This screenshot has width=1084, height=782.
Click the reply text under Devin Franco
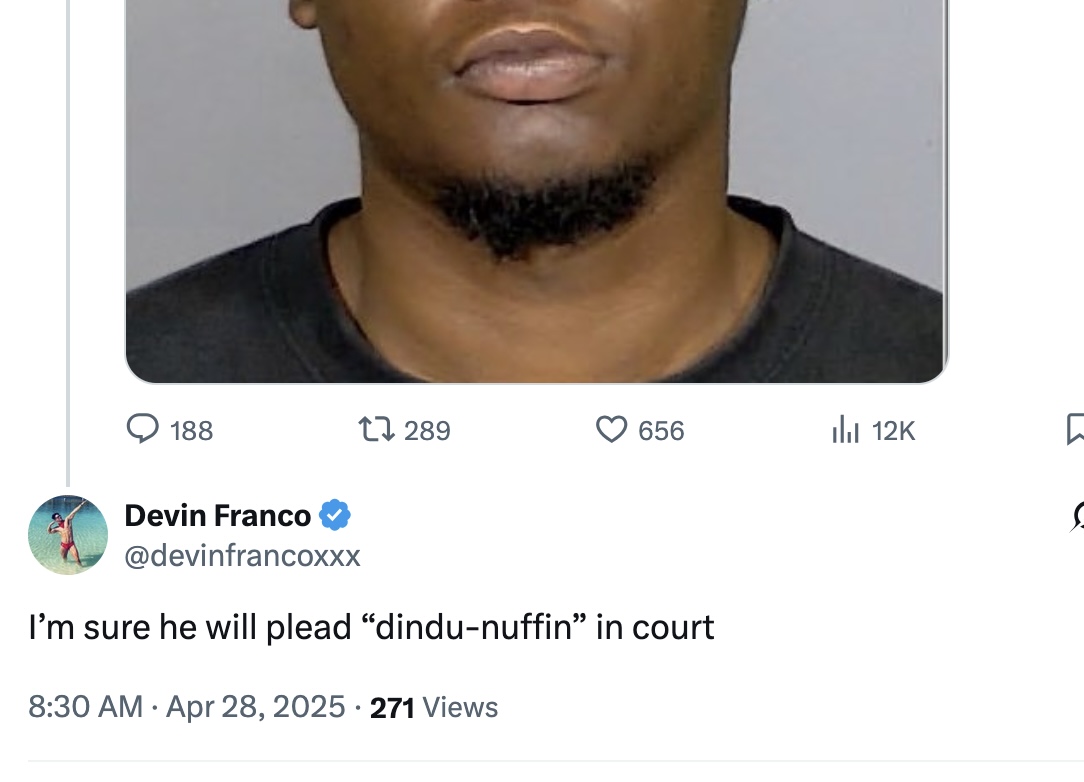pos(371,627)
